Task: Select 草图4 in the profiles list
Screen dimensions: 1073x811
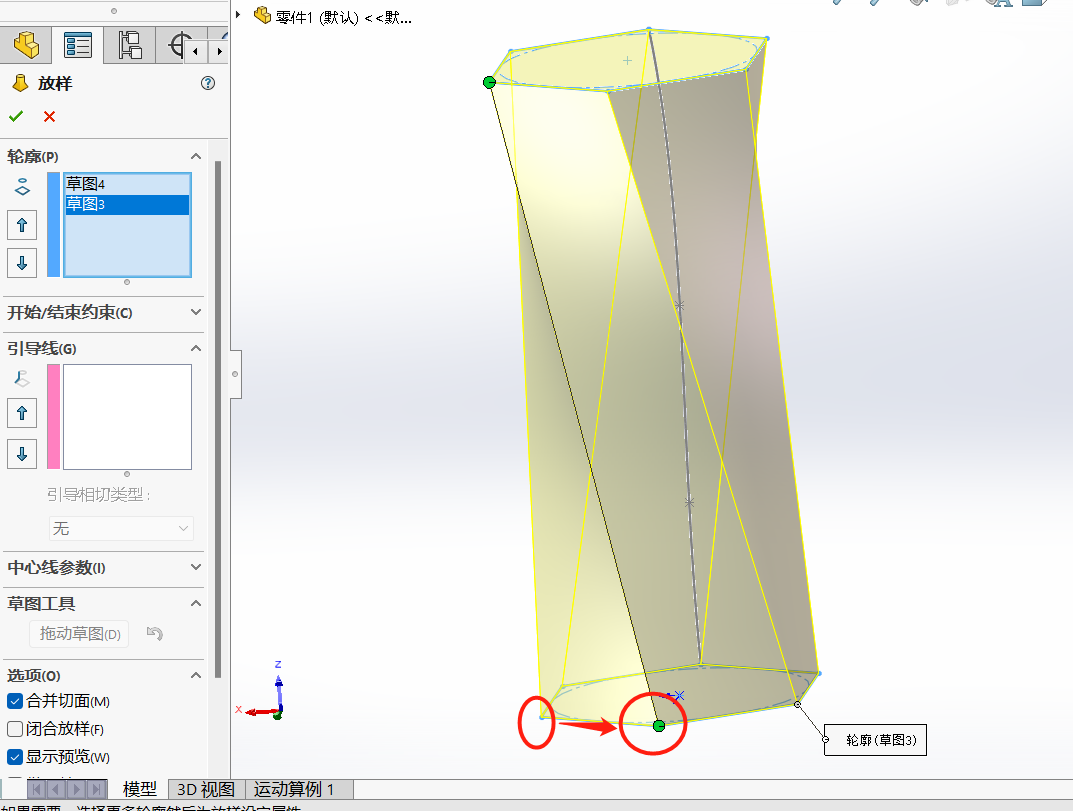Action: (x=127, y=184)
